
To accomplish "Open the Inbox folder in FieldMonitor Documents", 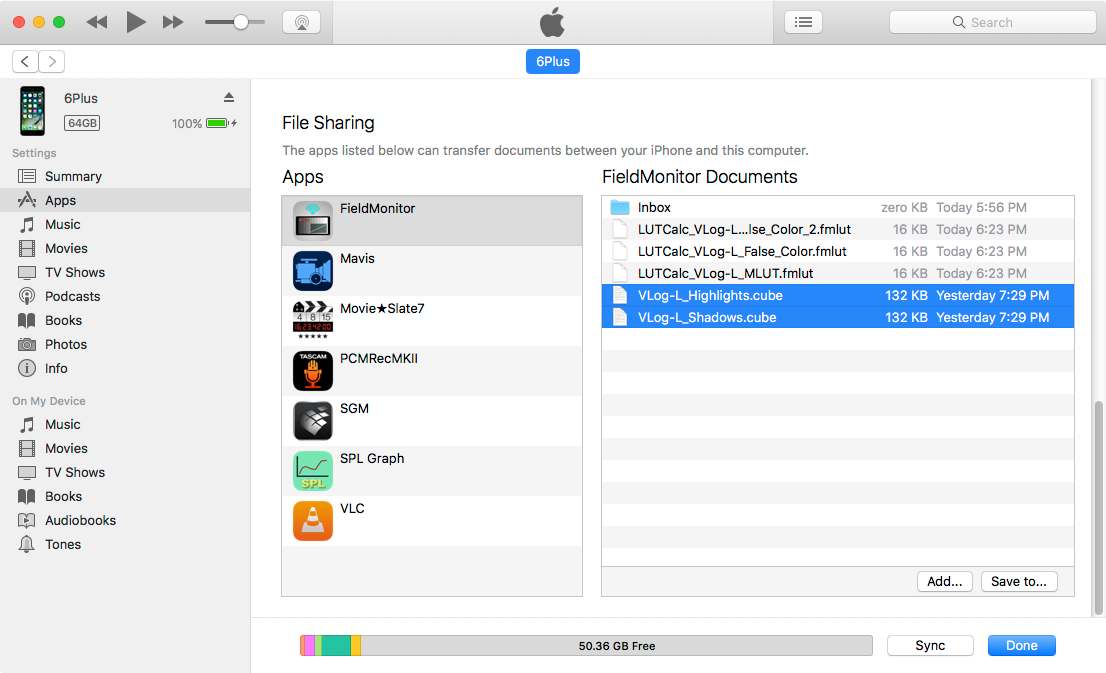I will coord(655,207).
